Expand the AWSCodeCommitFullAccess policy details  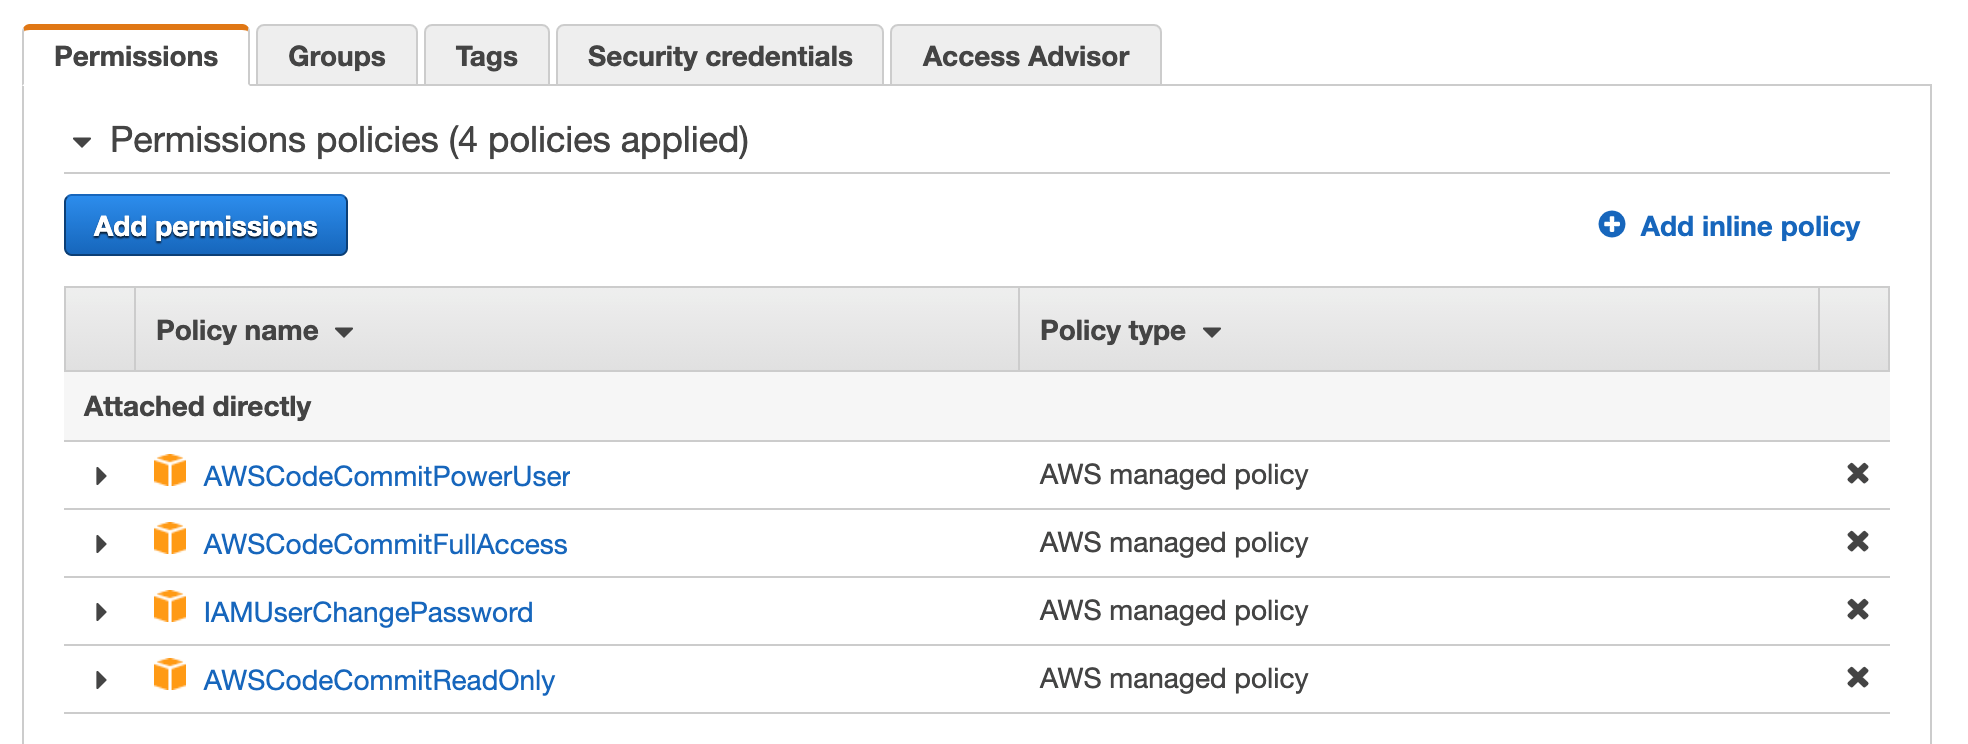[x=101, y=544]
